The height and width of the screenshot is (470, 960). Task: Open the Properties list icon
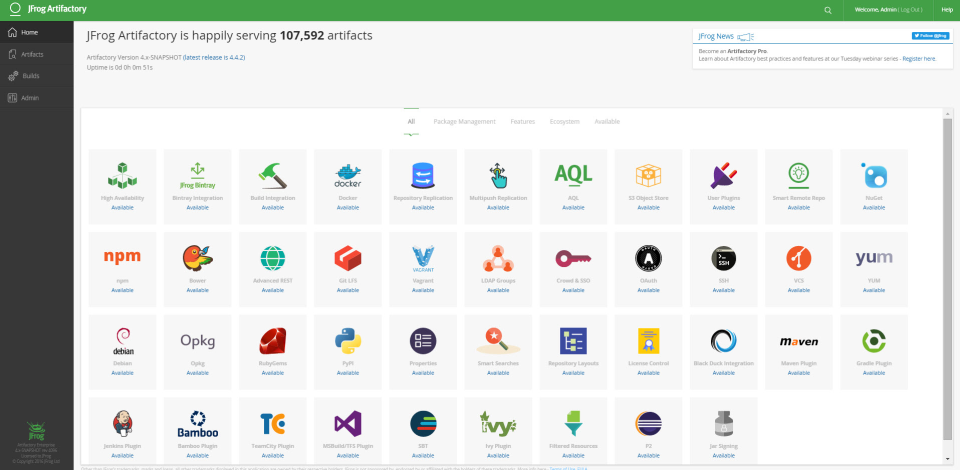423,341
